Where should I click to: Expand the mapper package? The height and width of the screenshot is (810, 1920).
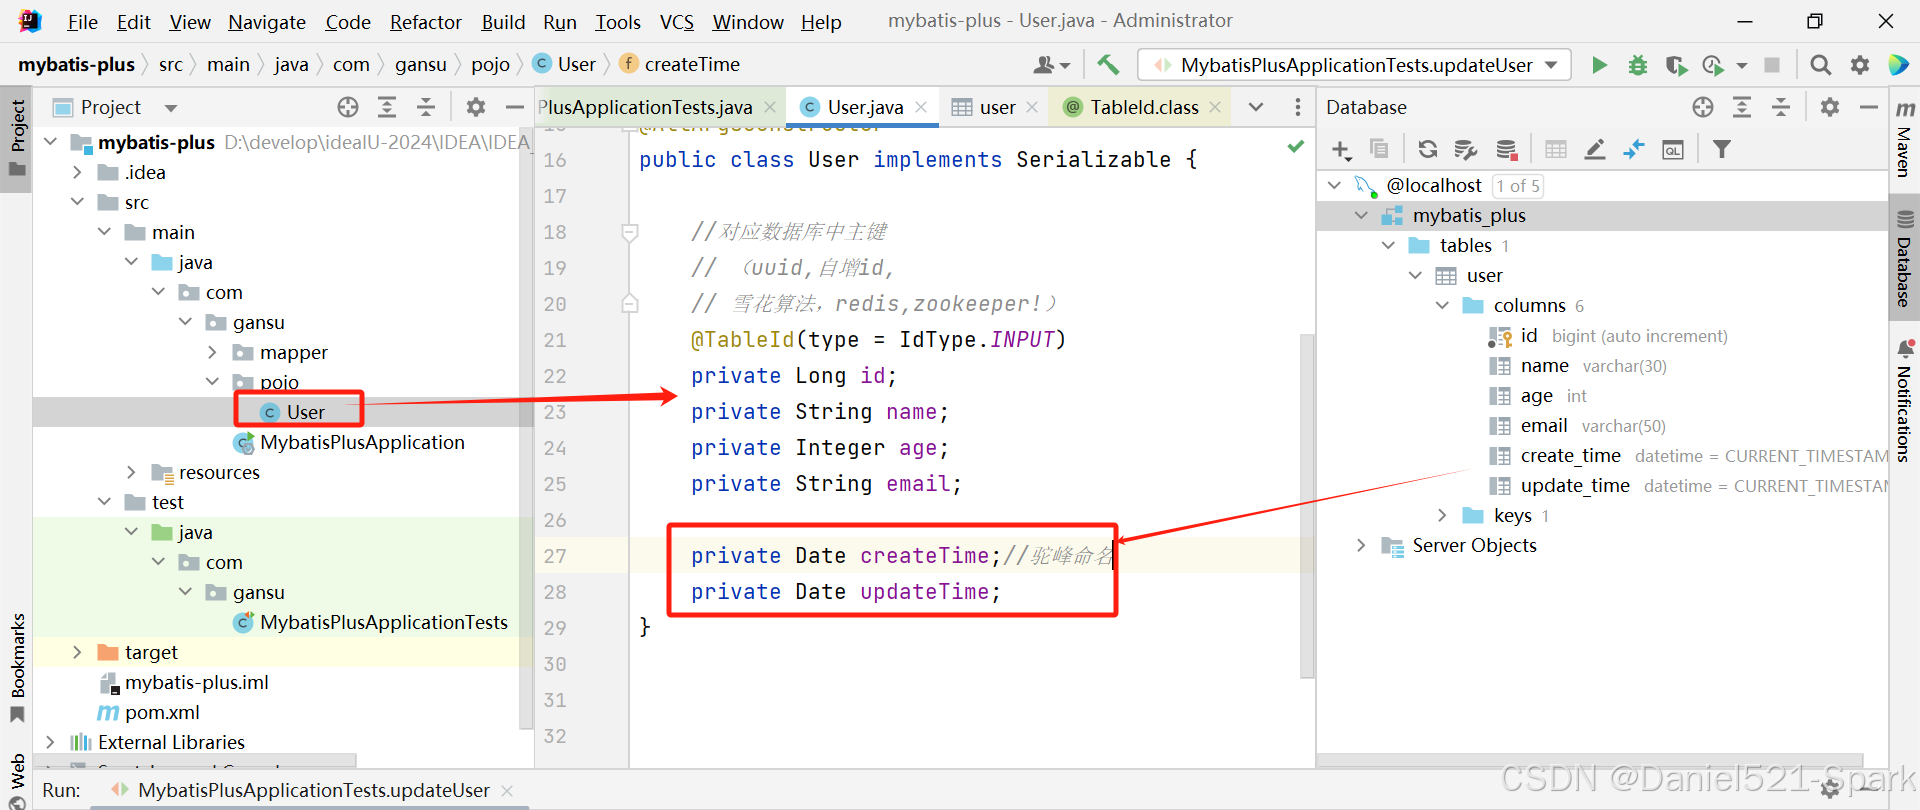[213, 353]
